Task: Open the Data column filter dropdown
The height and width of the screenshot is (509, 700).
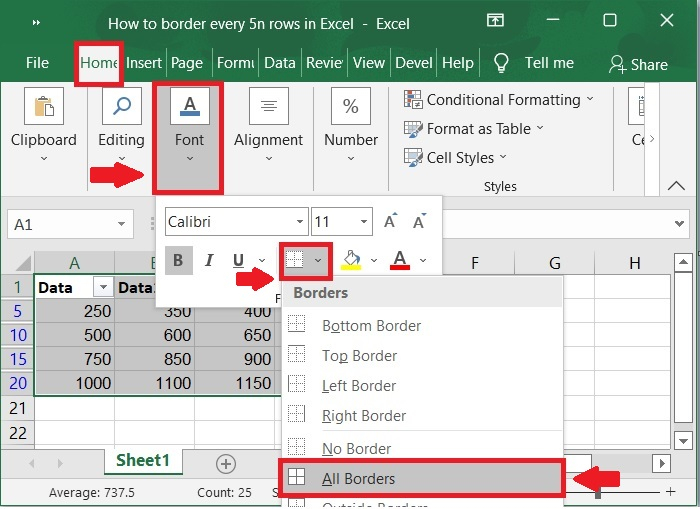Action: coord(103,287)
